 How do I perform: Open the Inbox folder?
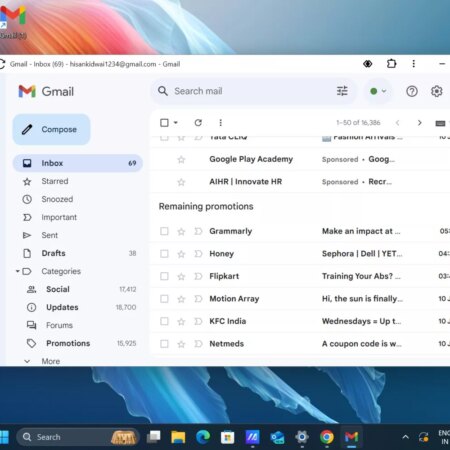point(78,163)
